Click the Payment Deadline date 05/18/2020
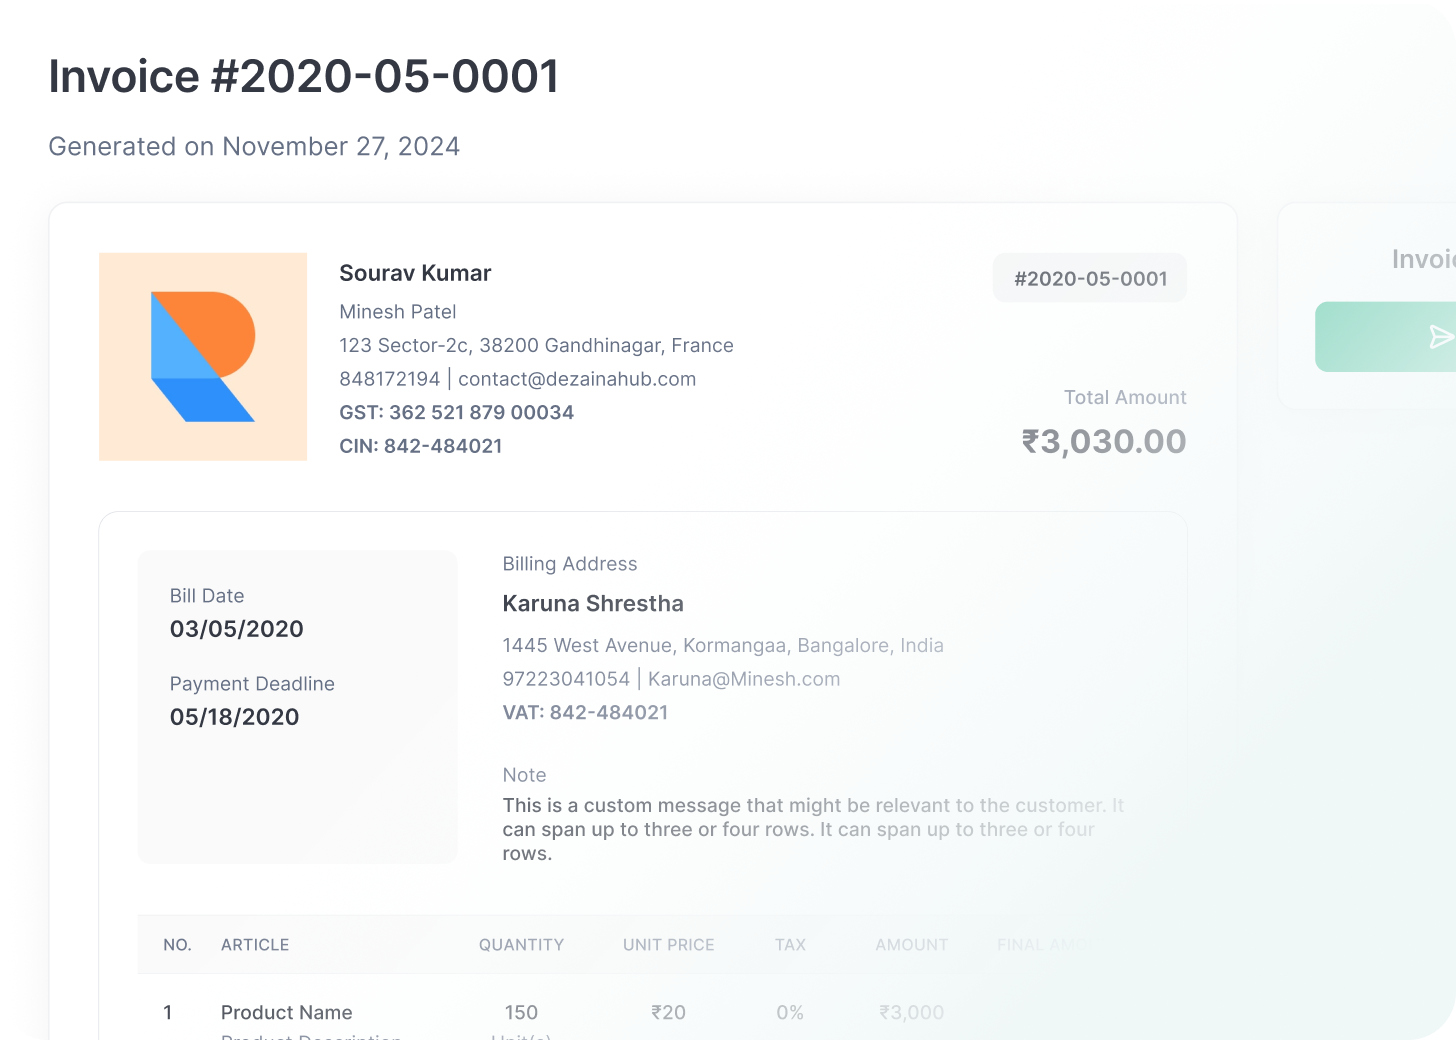 coord(235,717)
